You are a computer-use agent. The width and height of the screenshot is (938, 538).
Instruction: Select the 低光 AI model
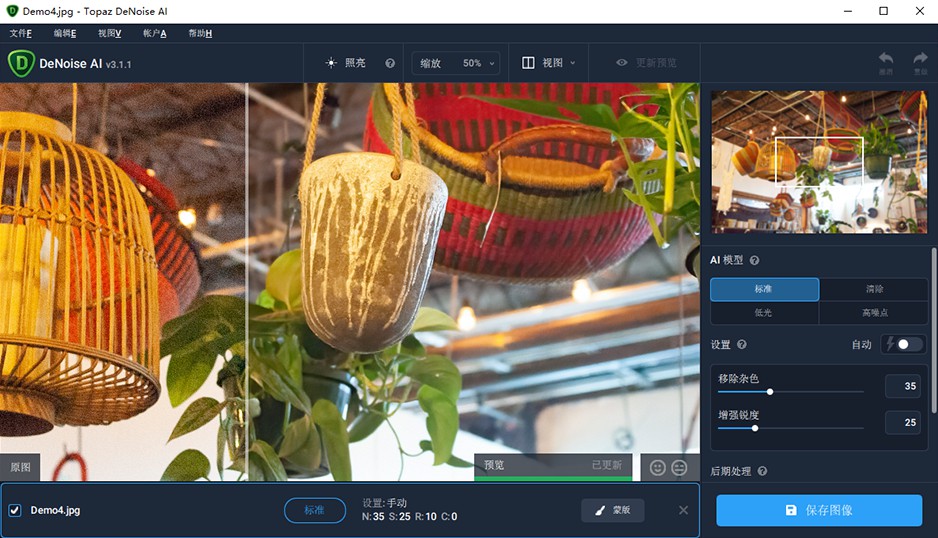[765, 312]
